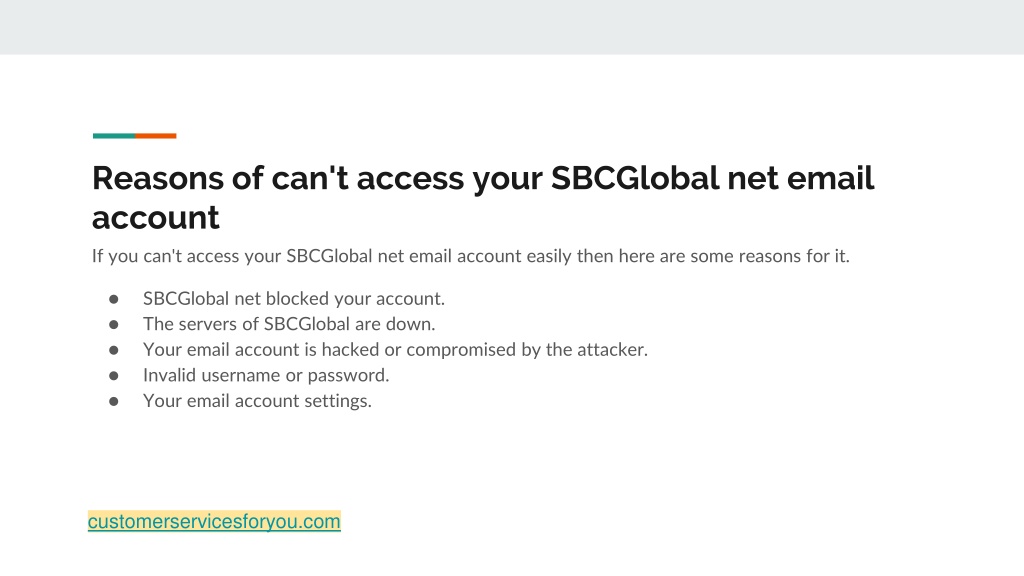Click the gray header band at the top
Viewport: 1024px width, 576px height.
click(512, 27)
